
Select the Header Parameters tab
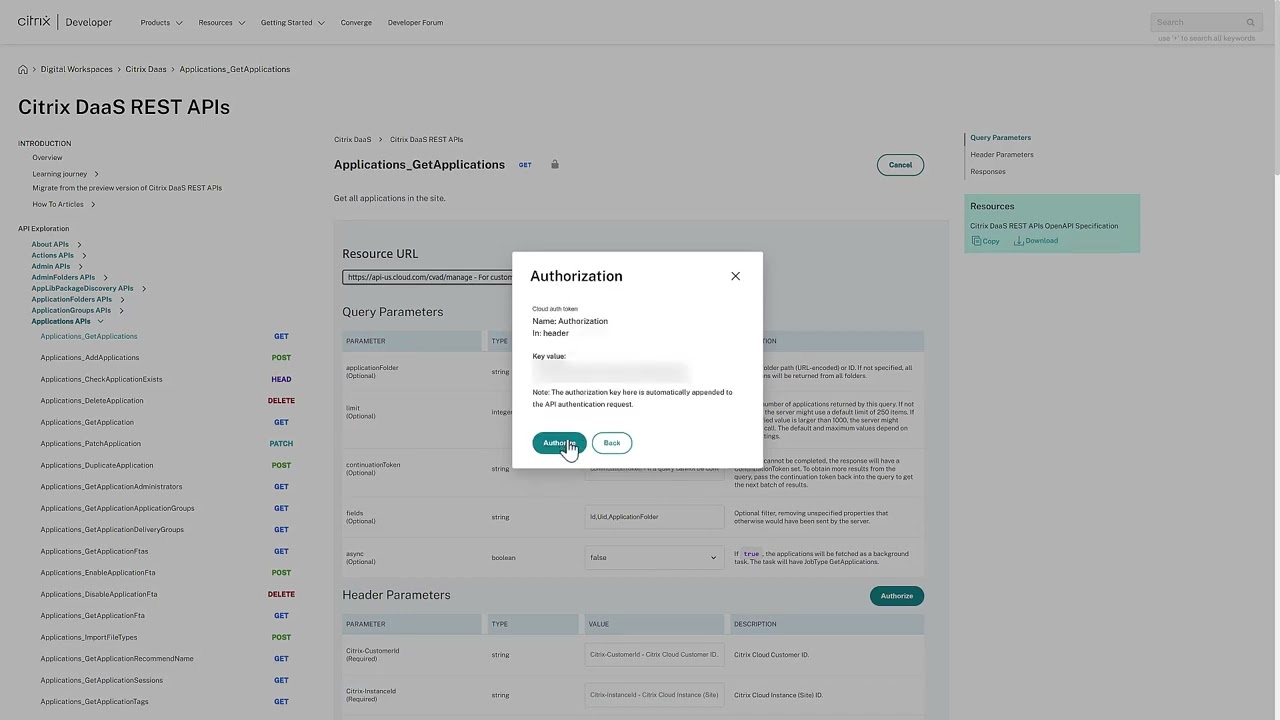pos(1001,154)
